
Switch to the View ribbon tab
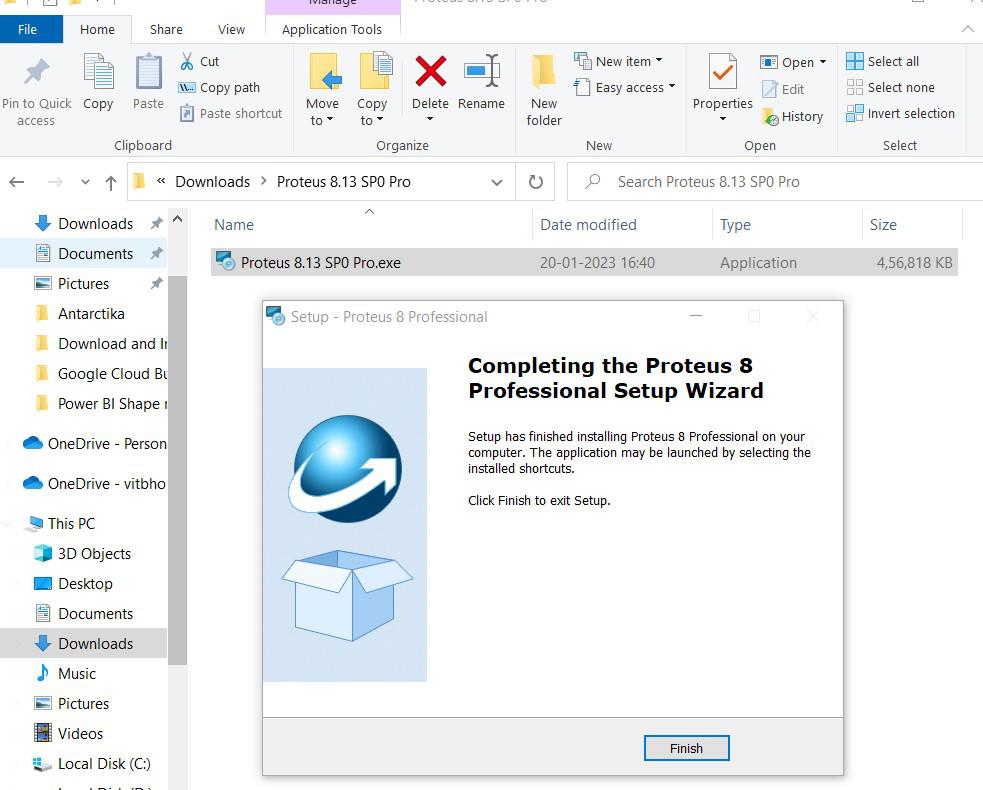[231, 29]
